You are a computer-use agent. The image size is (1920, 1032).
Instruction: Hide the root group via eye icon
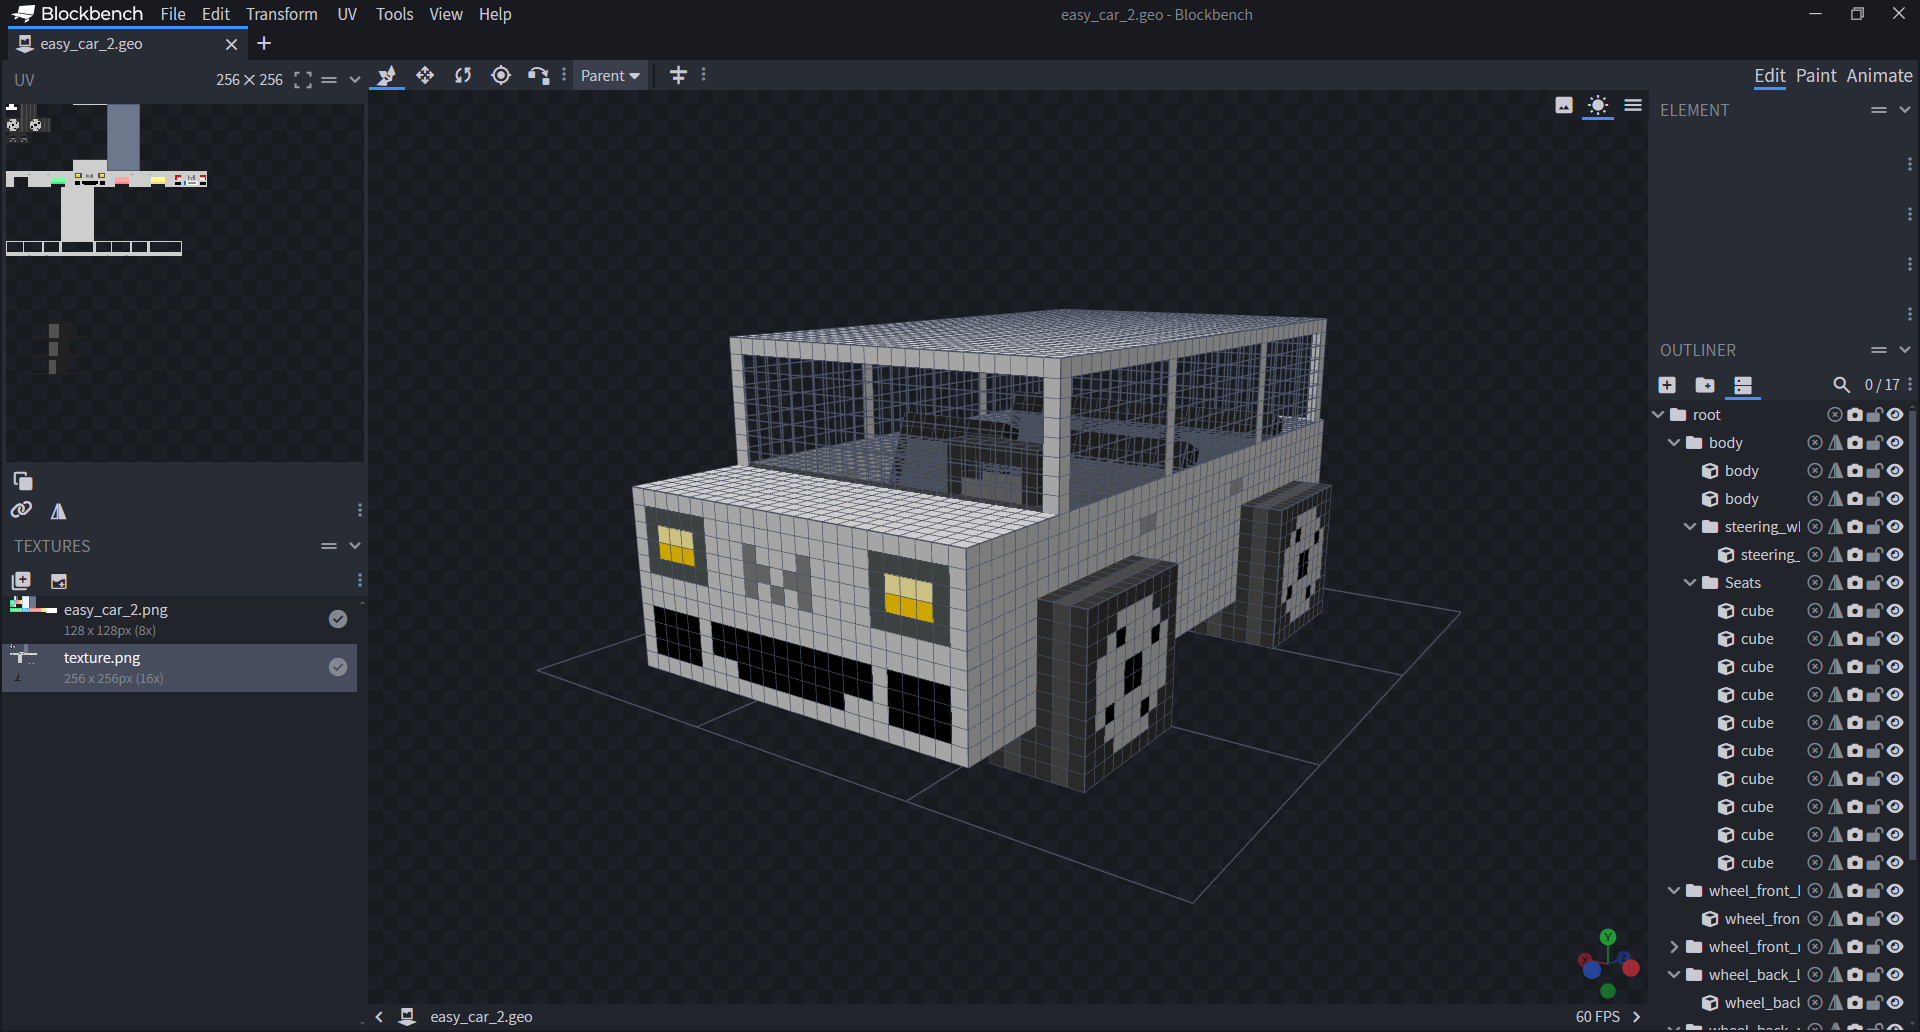(1895, 415)
